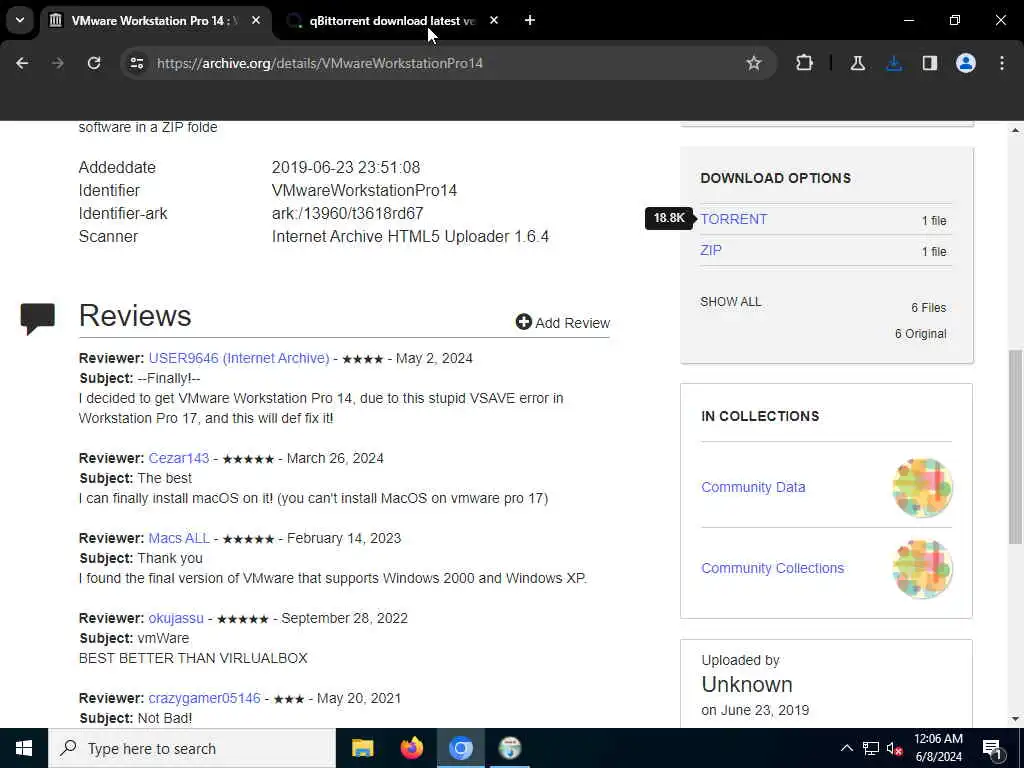Close the qBittorrent tab
1024x768 pixels.
click(x=494, y=20)
